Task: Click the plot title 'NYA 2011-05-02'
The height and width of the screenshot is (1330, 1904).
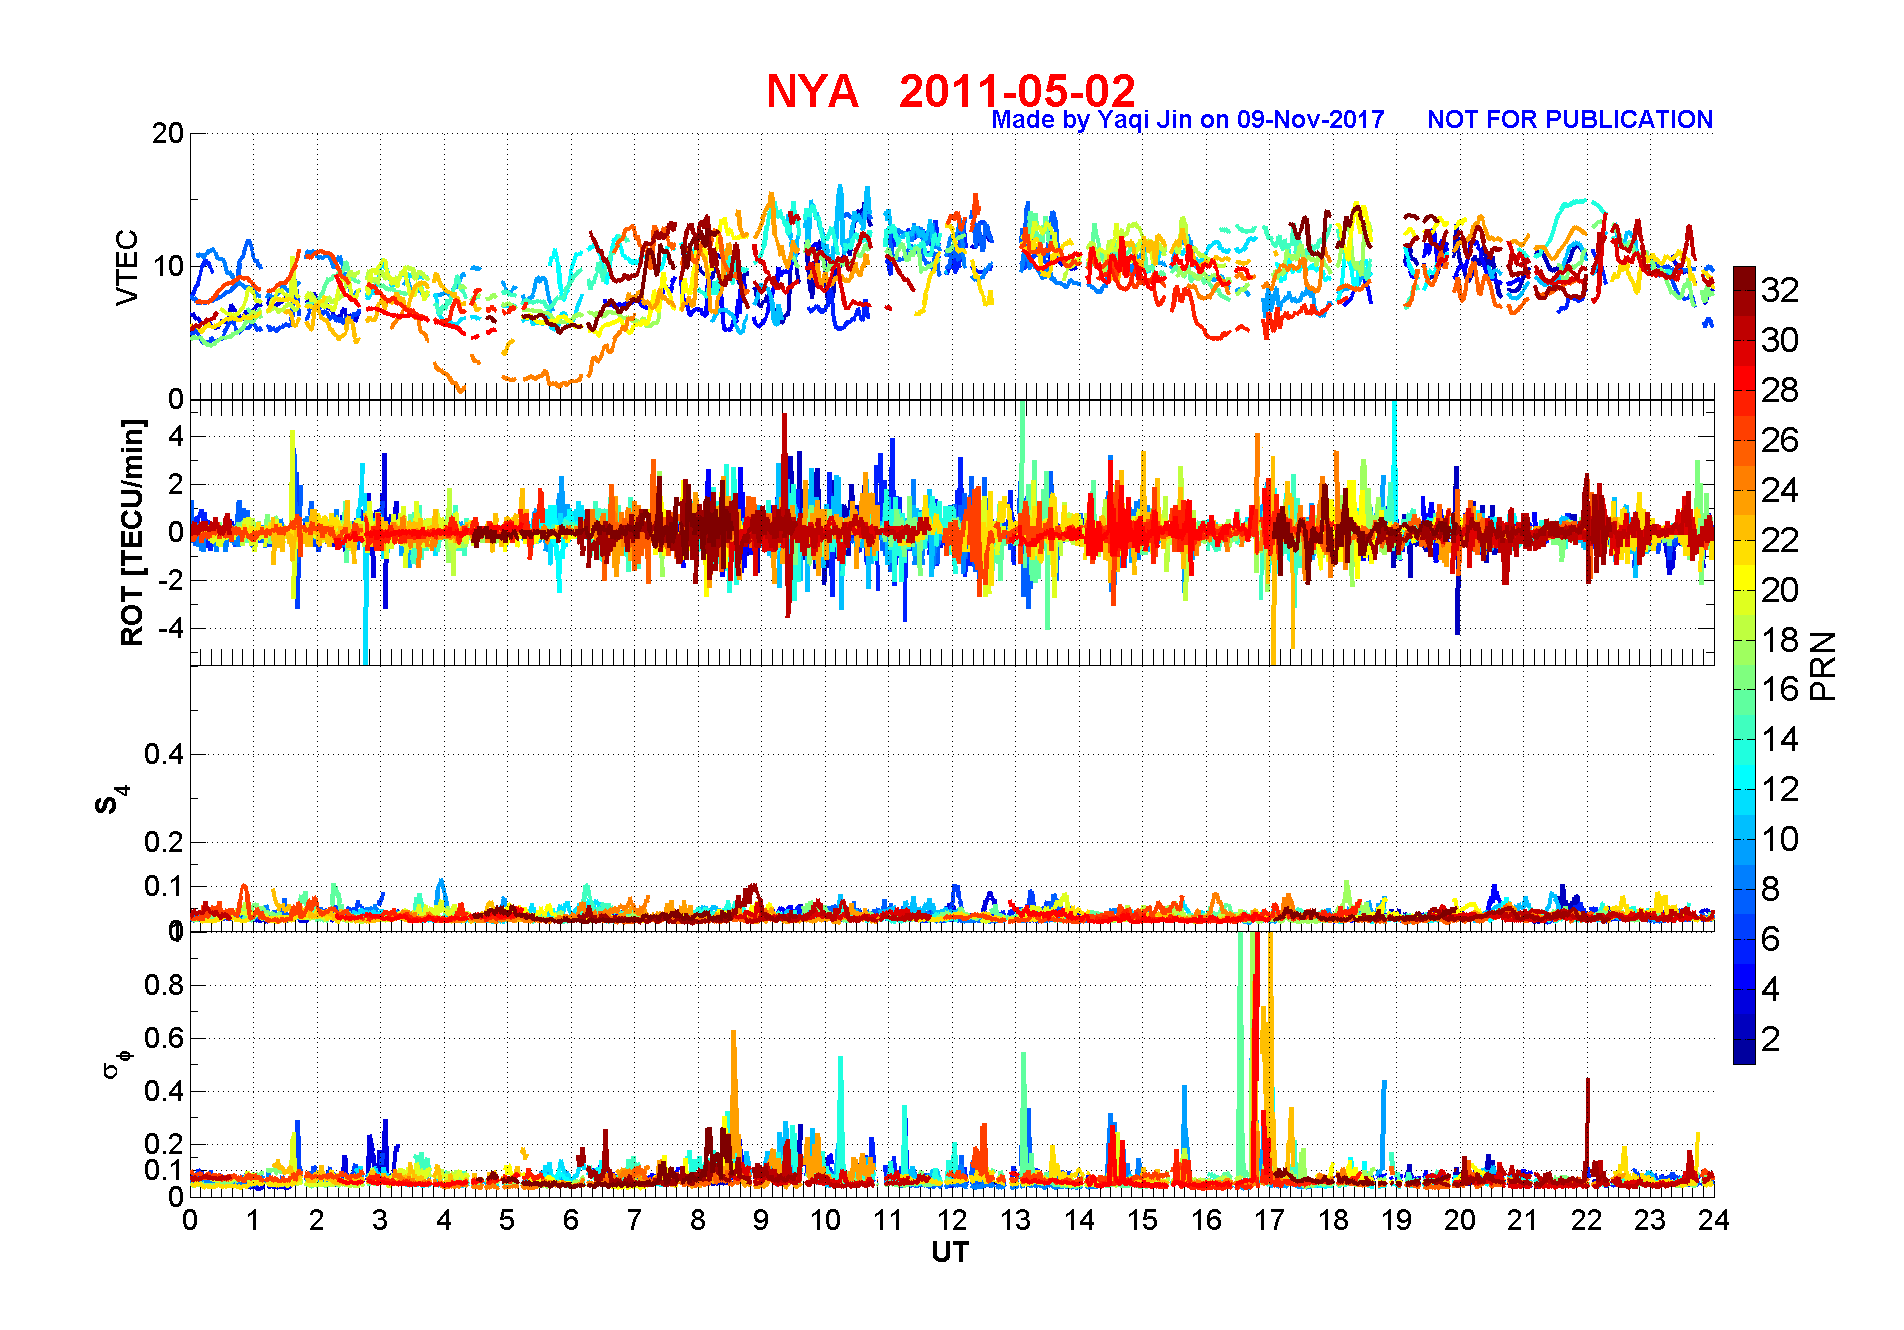Action: coord(950,92)
